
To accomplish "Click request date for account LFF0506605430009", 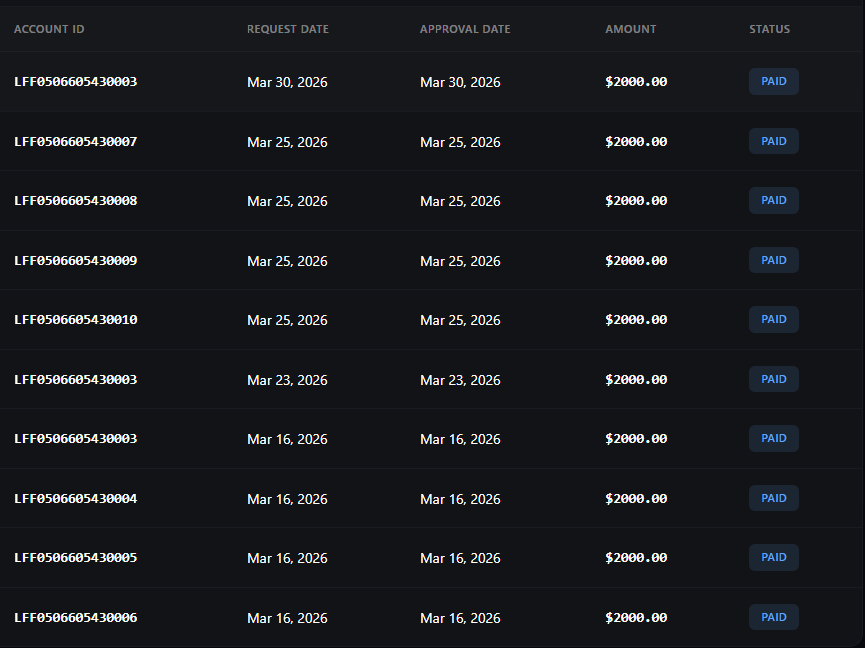I will pos(287,261).
